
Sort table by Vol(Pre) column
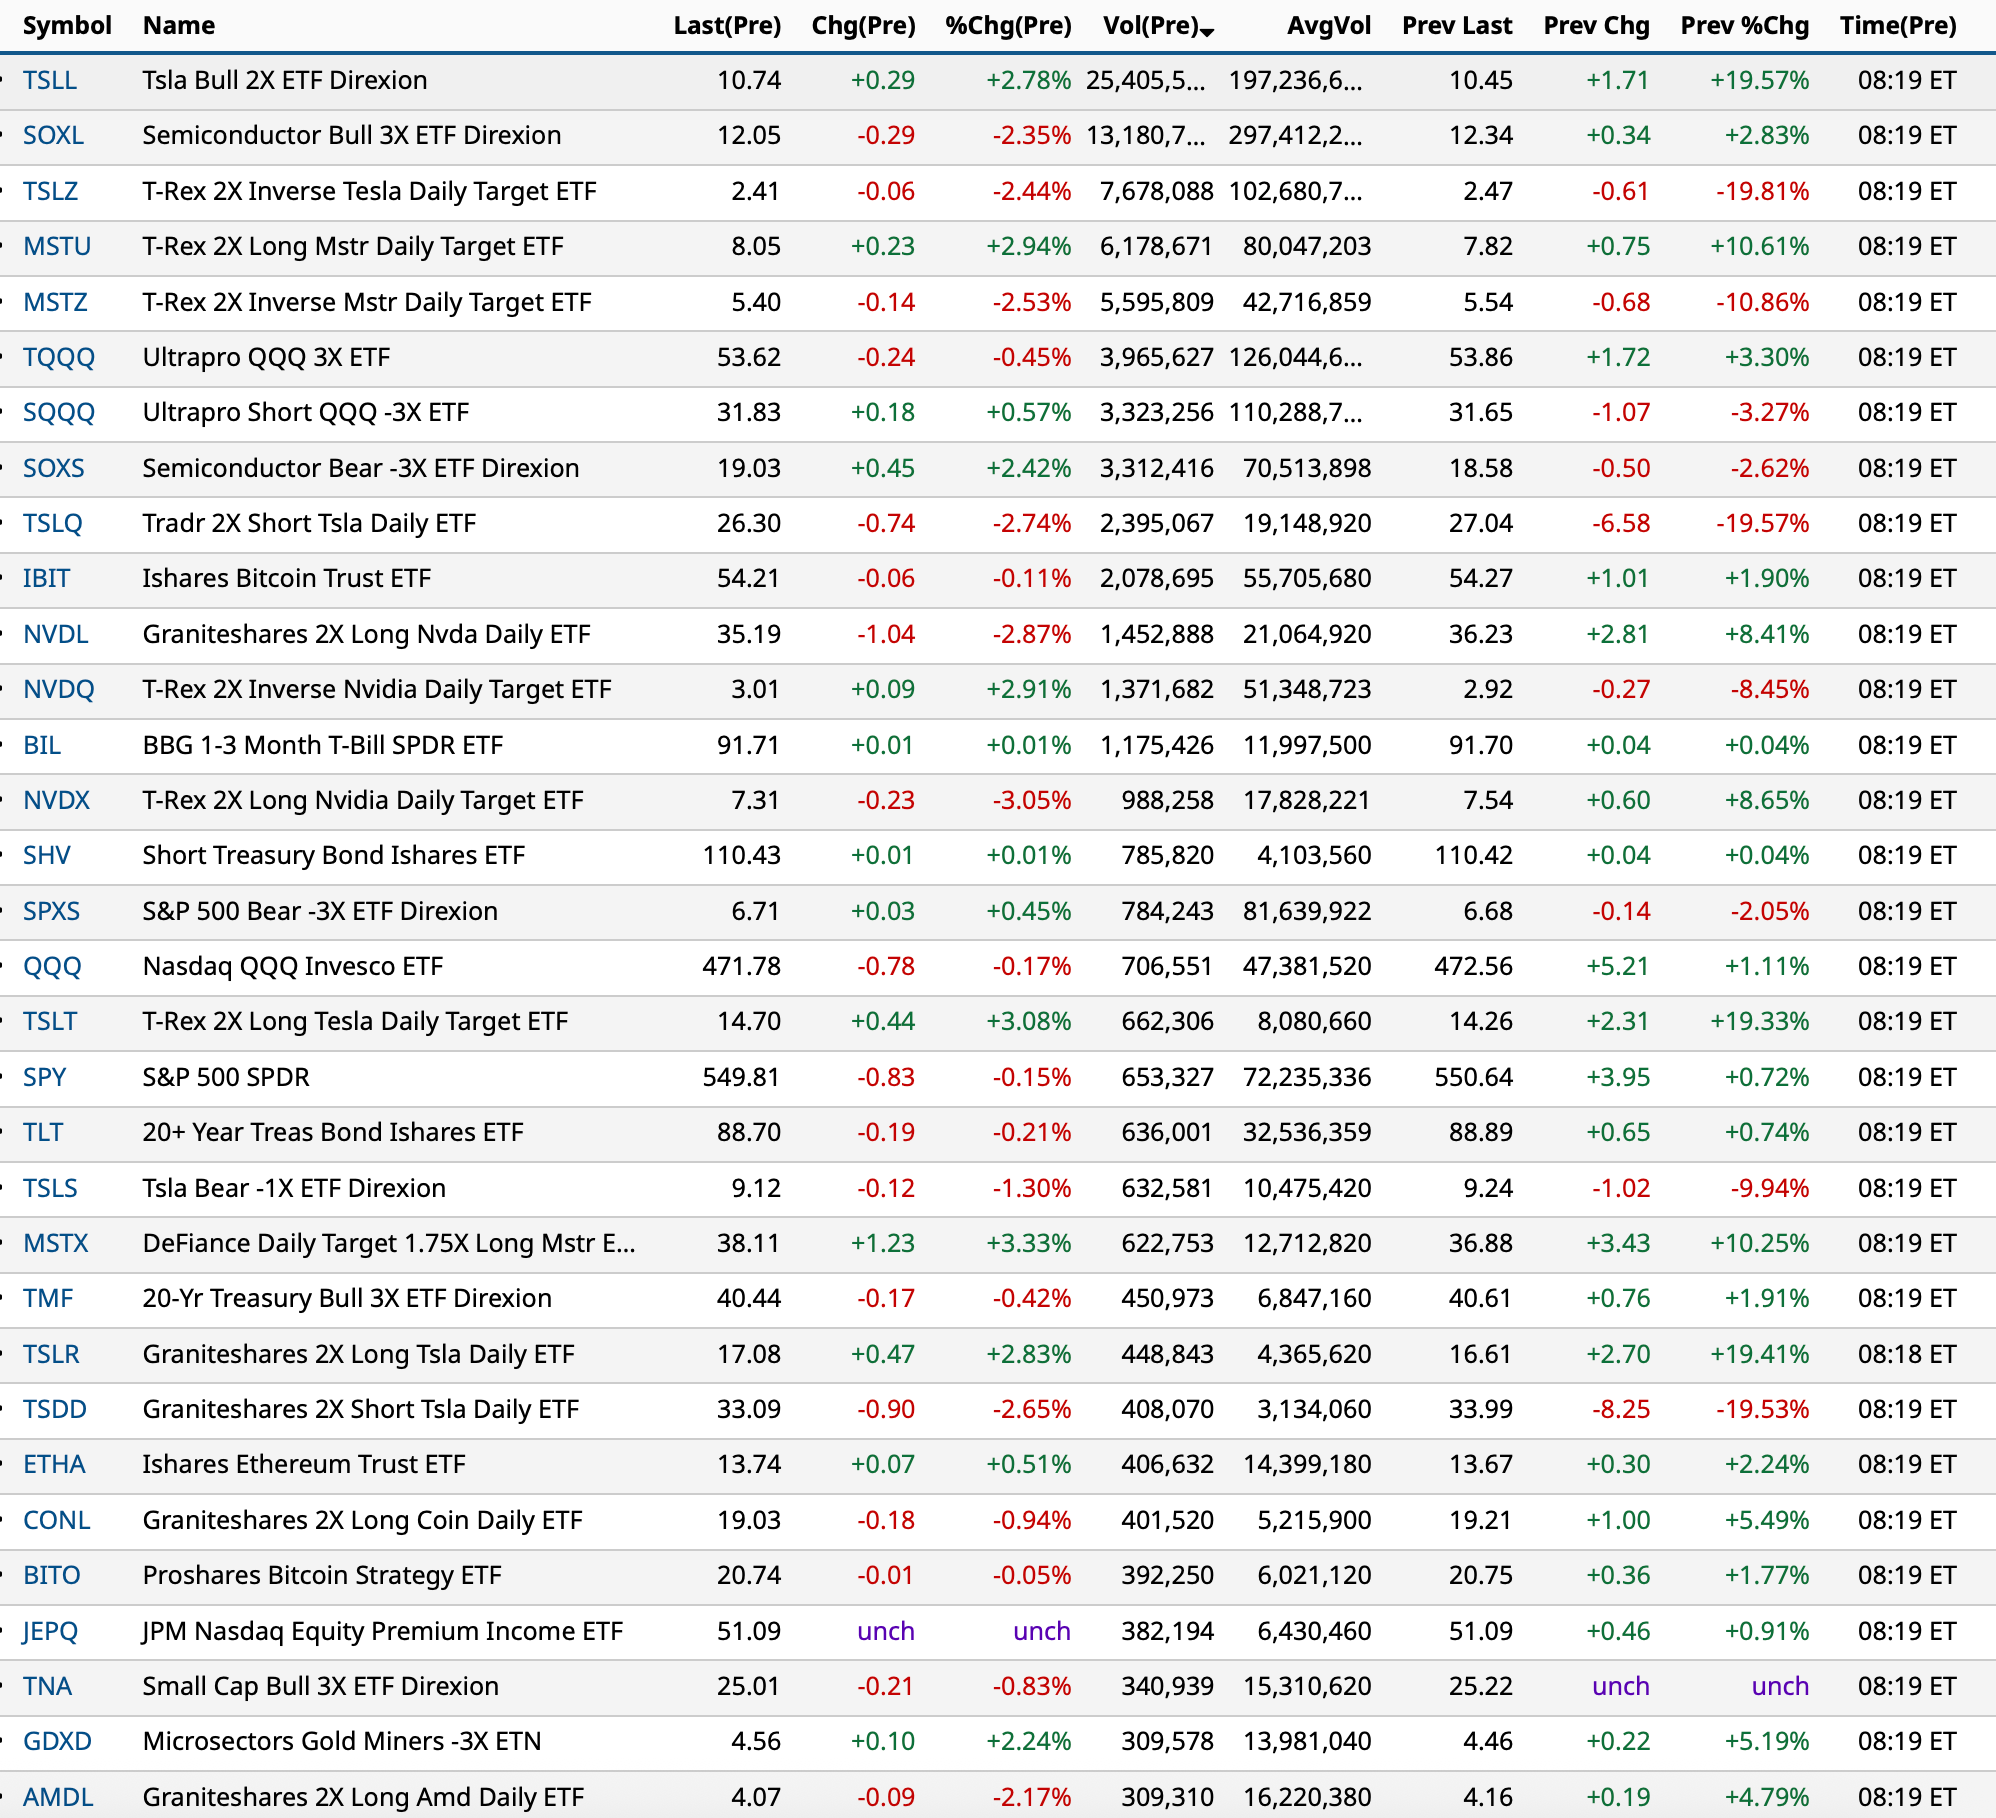click(1150, 25)
